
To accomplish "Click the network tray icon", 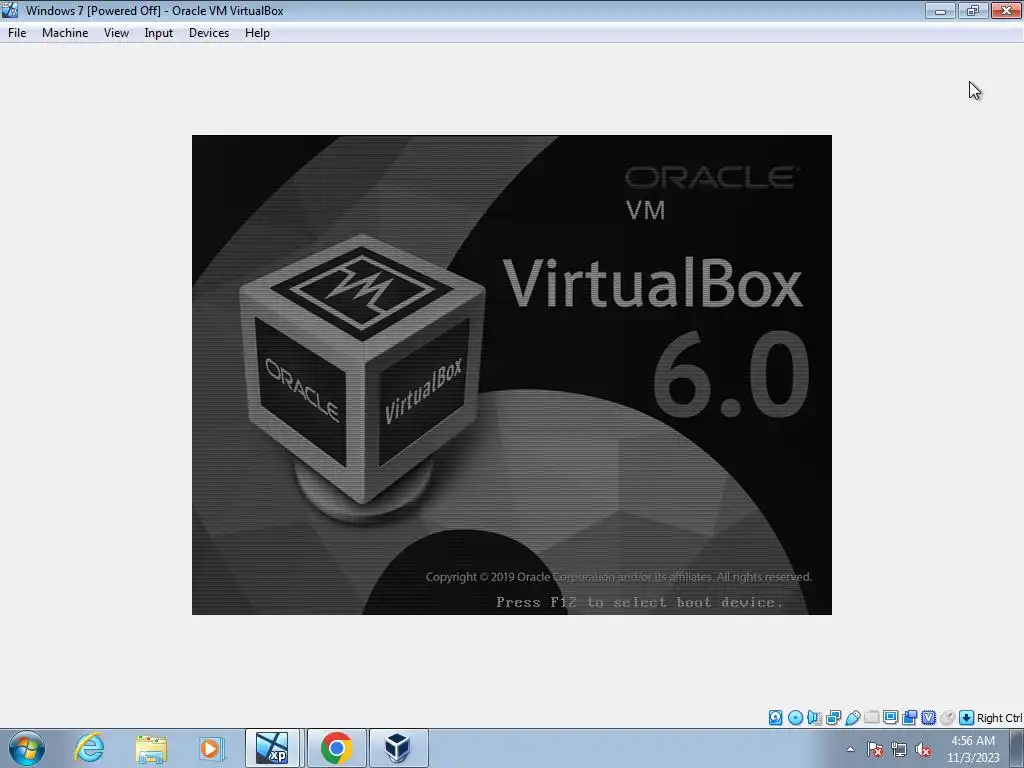I will tap(899, 749).
